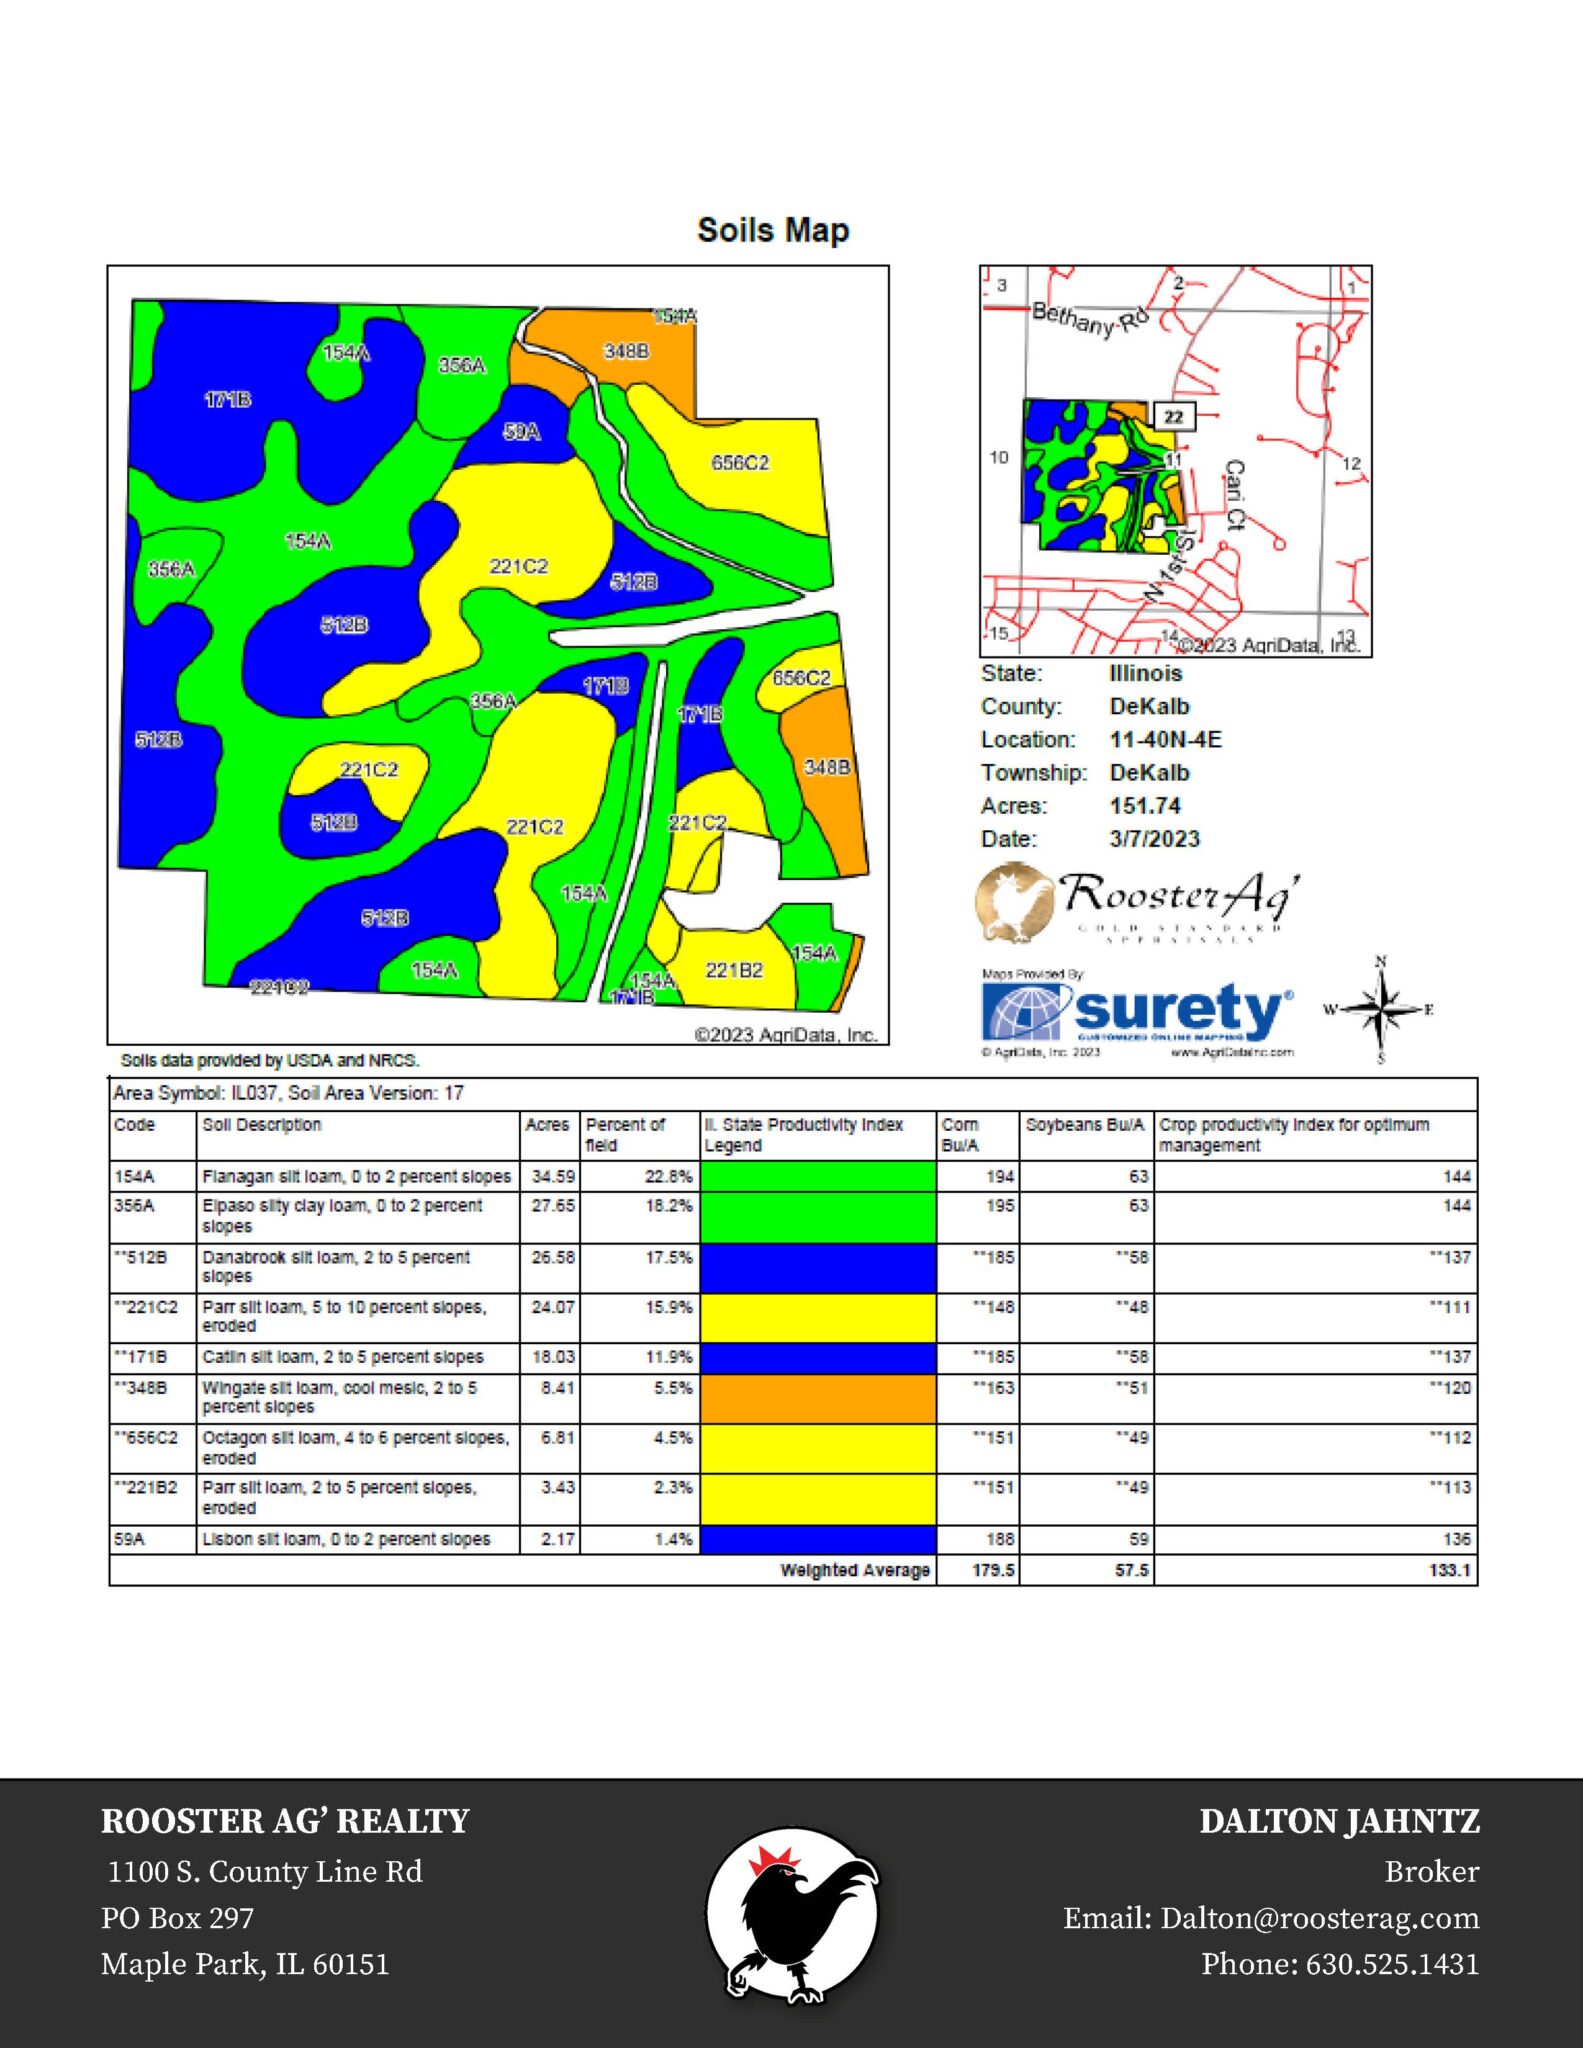This screenshot has height=2048, width=1583.
Task: Click the 221B2 label on the soils map
Action: coord(734,970)
